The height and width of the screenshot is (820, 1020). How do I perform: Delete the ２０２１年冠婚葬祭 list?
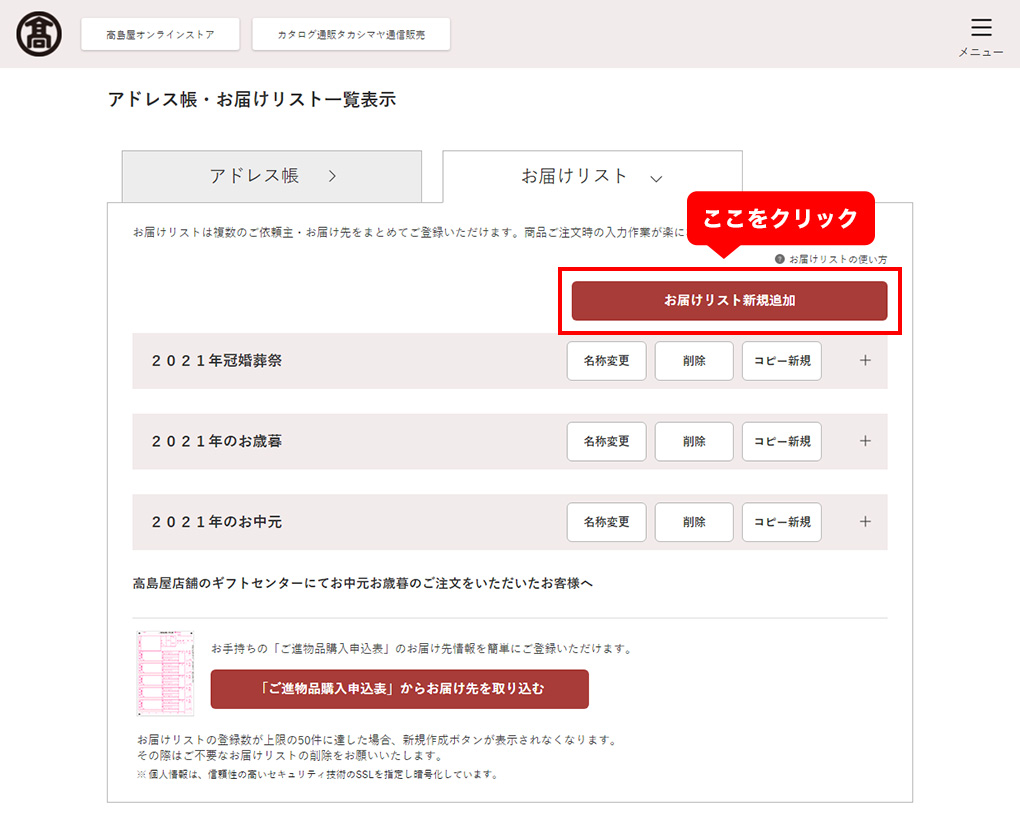coord(694,361)
